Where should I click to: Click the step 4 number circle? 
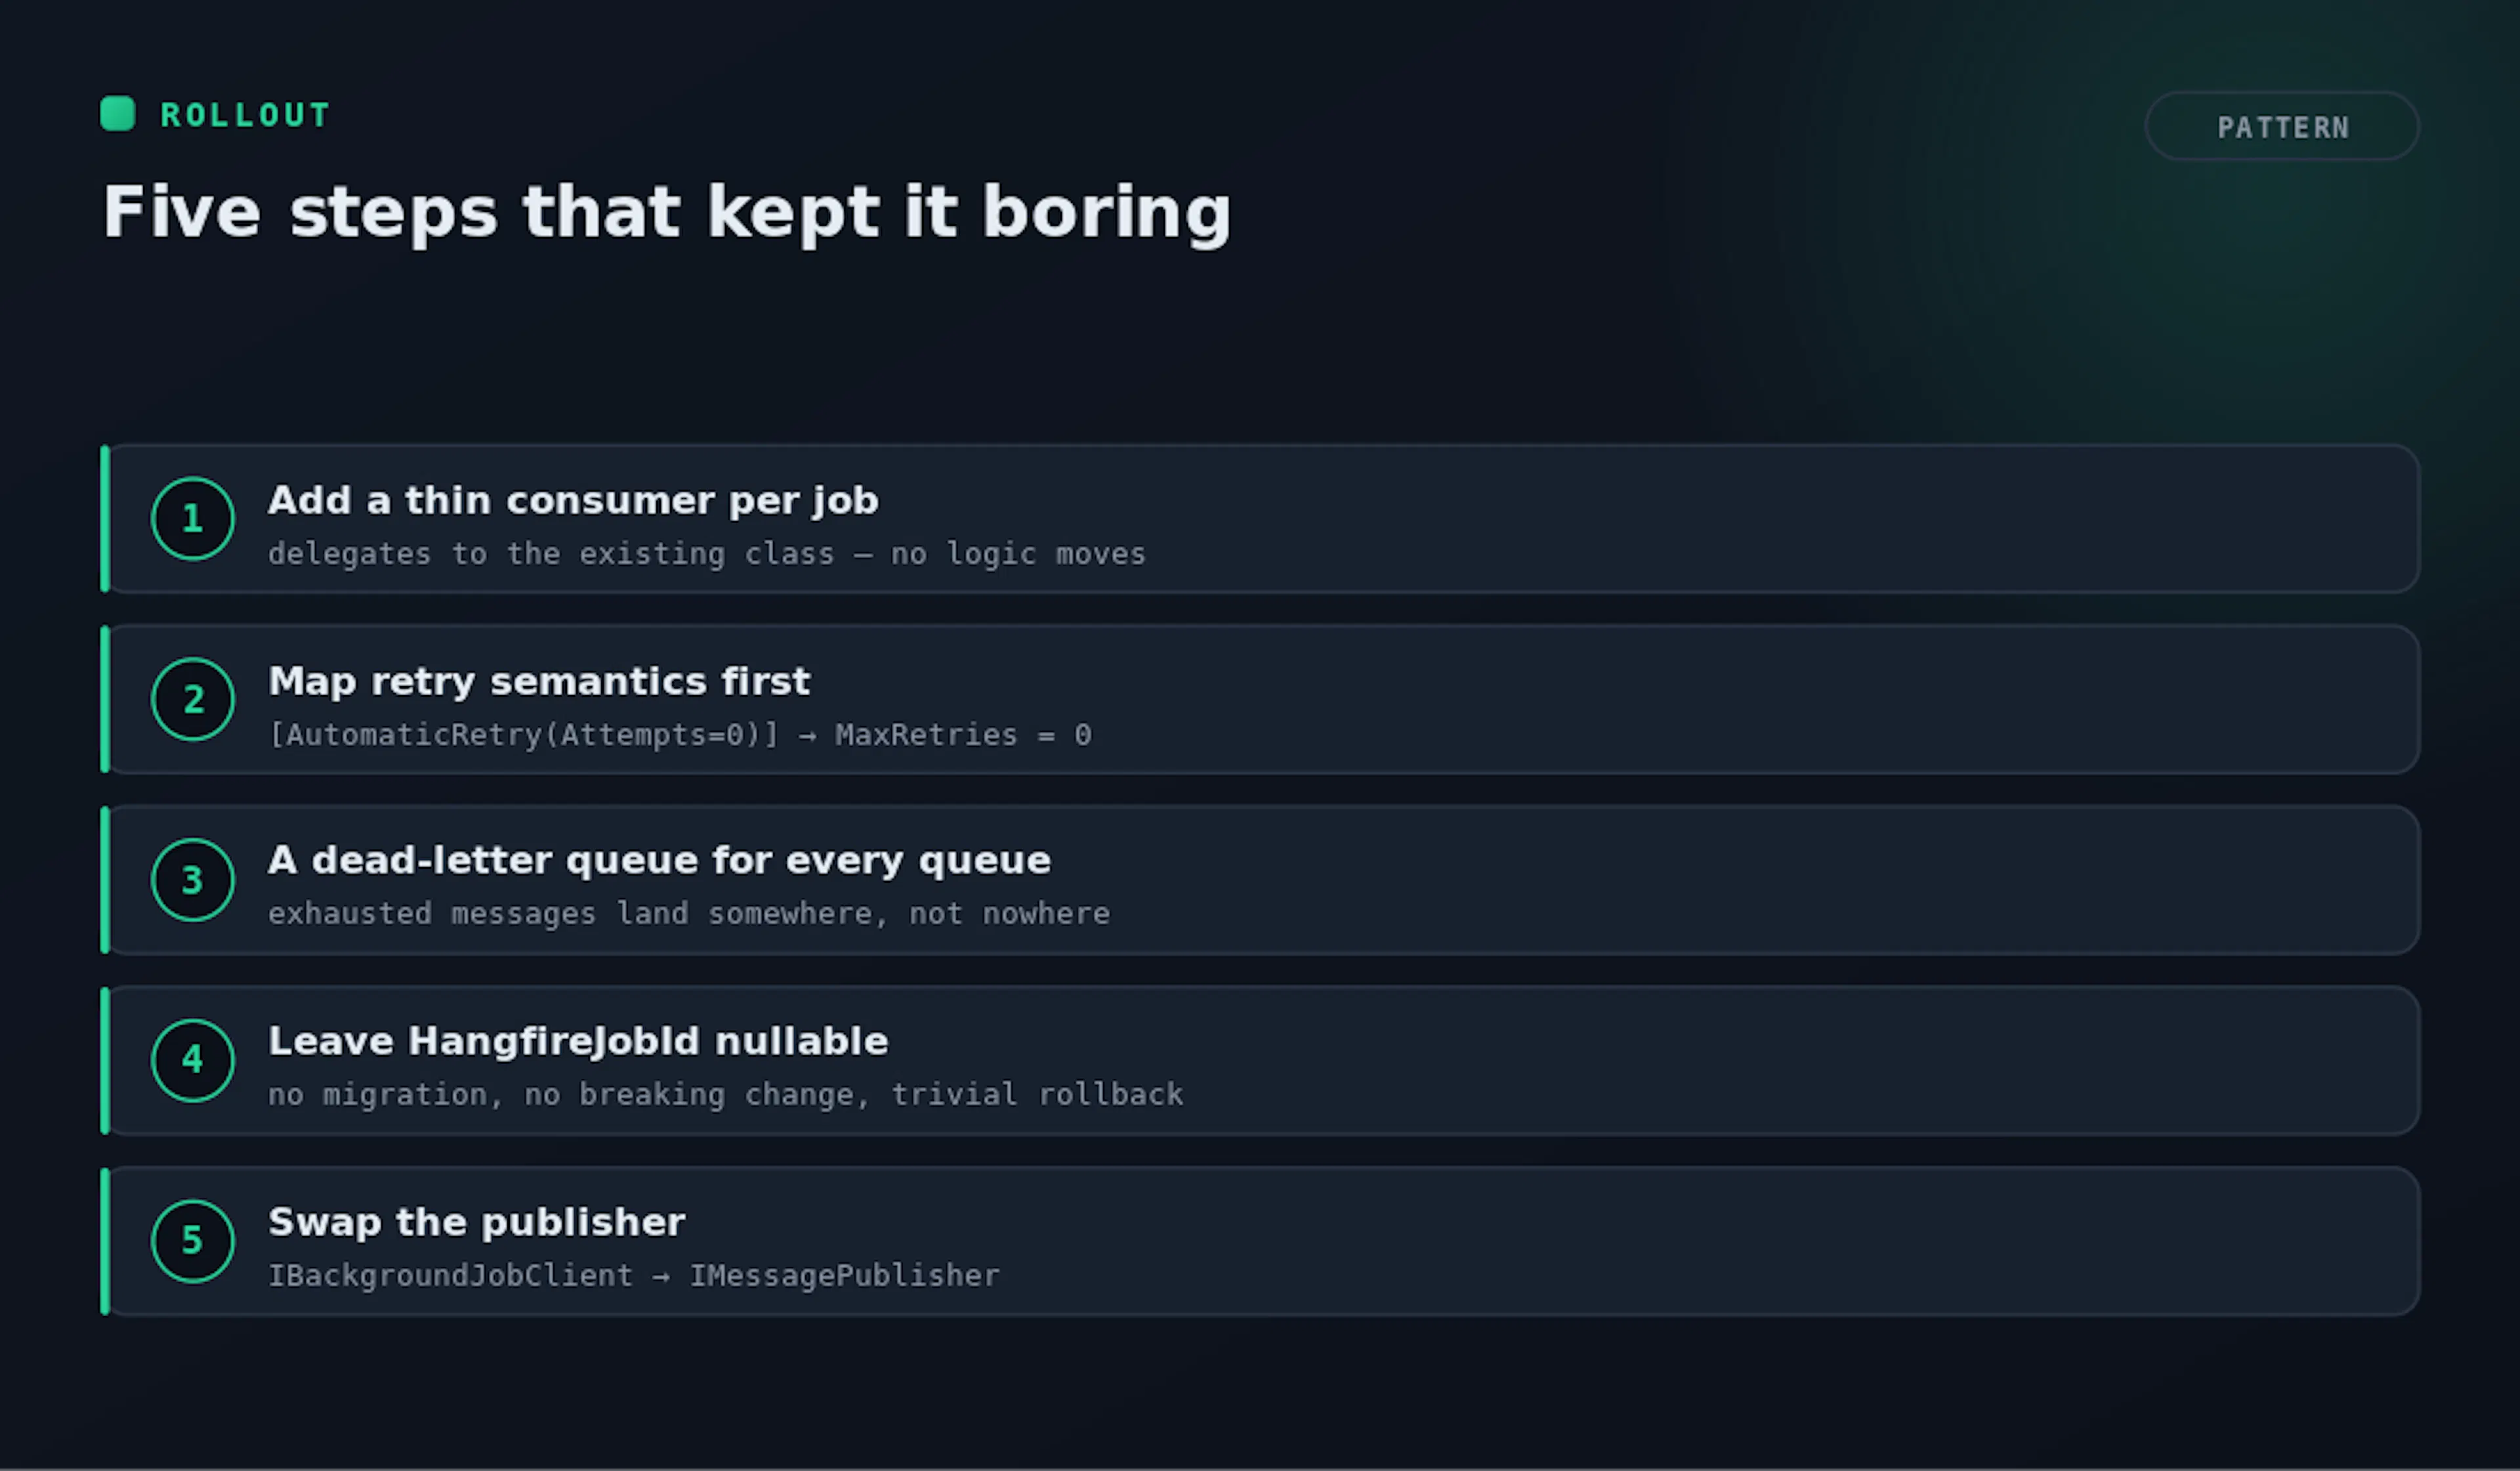click(x=193, y=1061)
